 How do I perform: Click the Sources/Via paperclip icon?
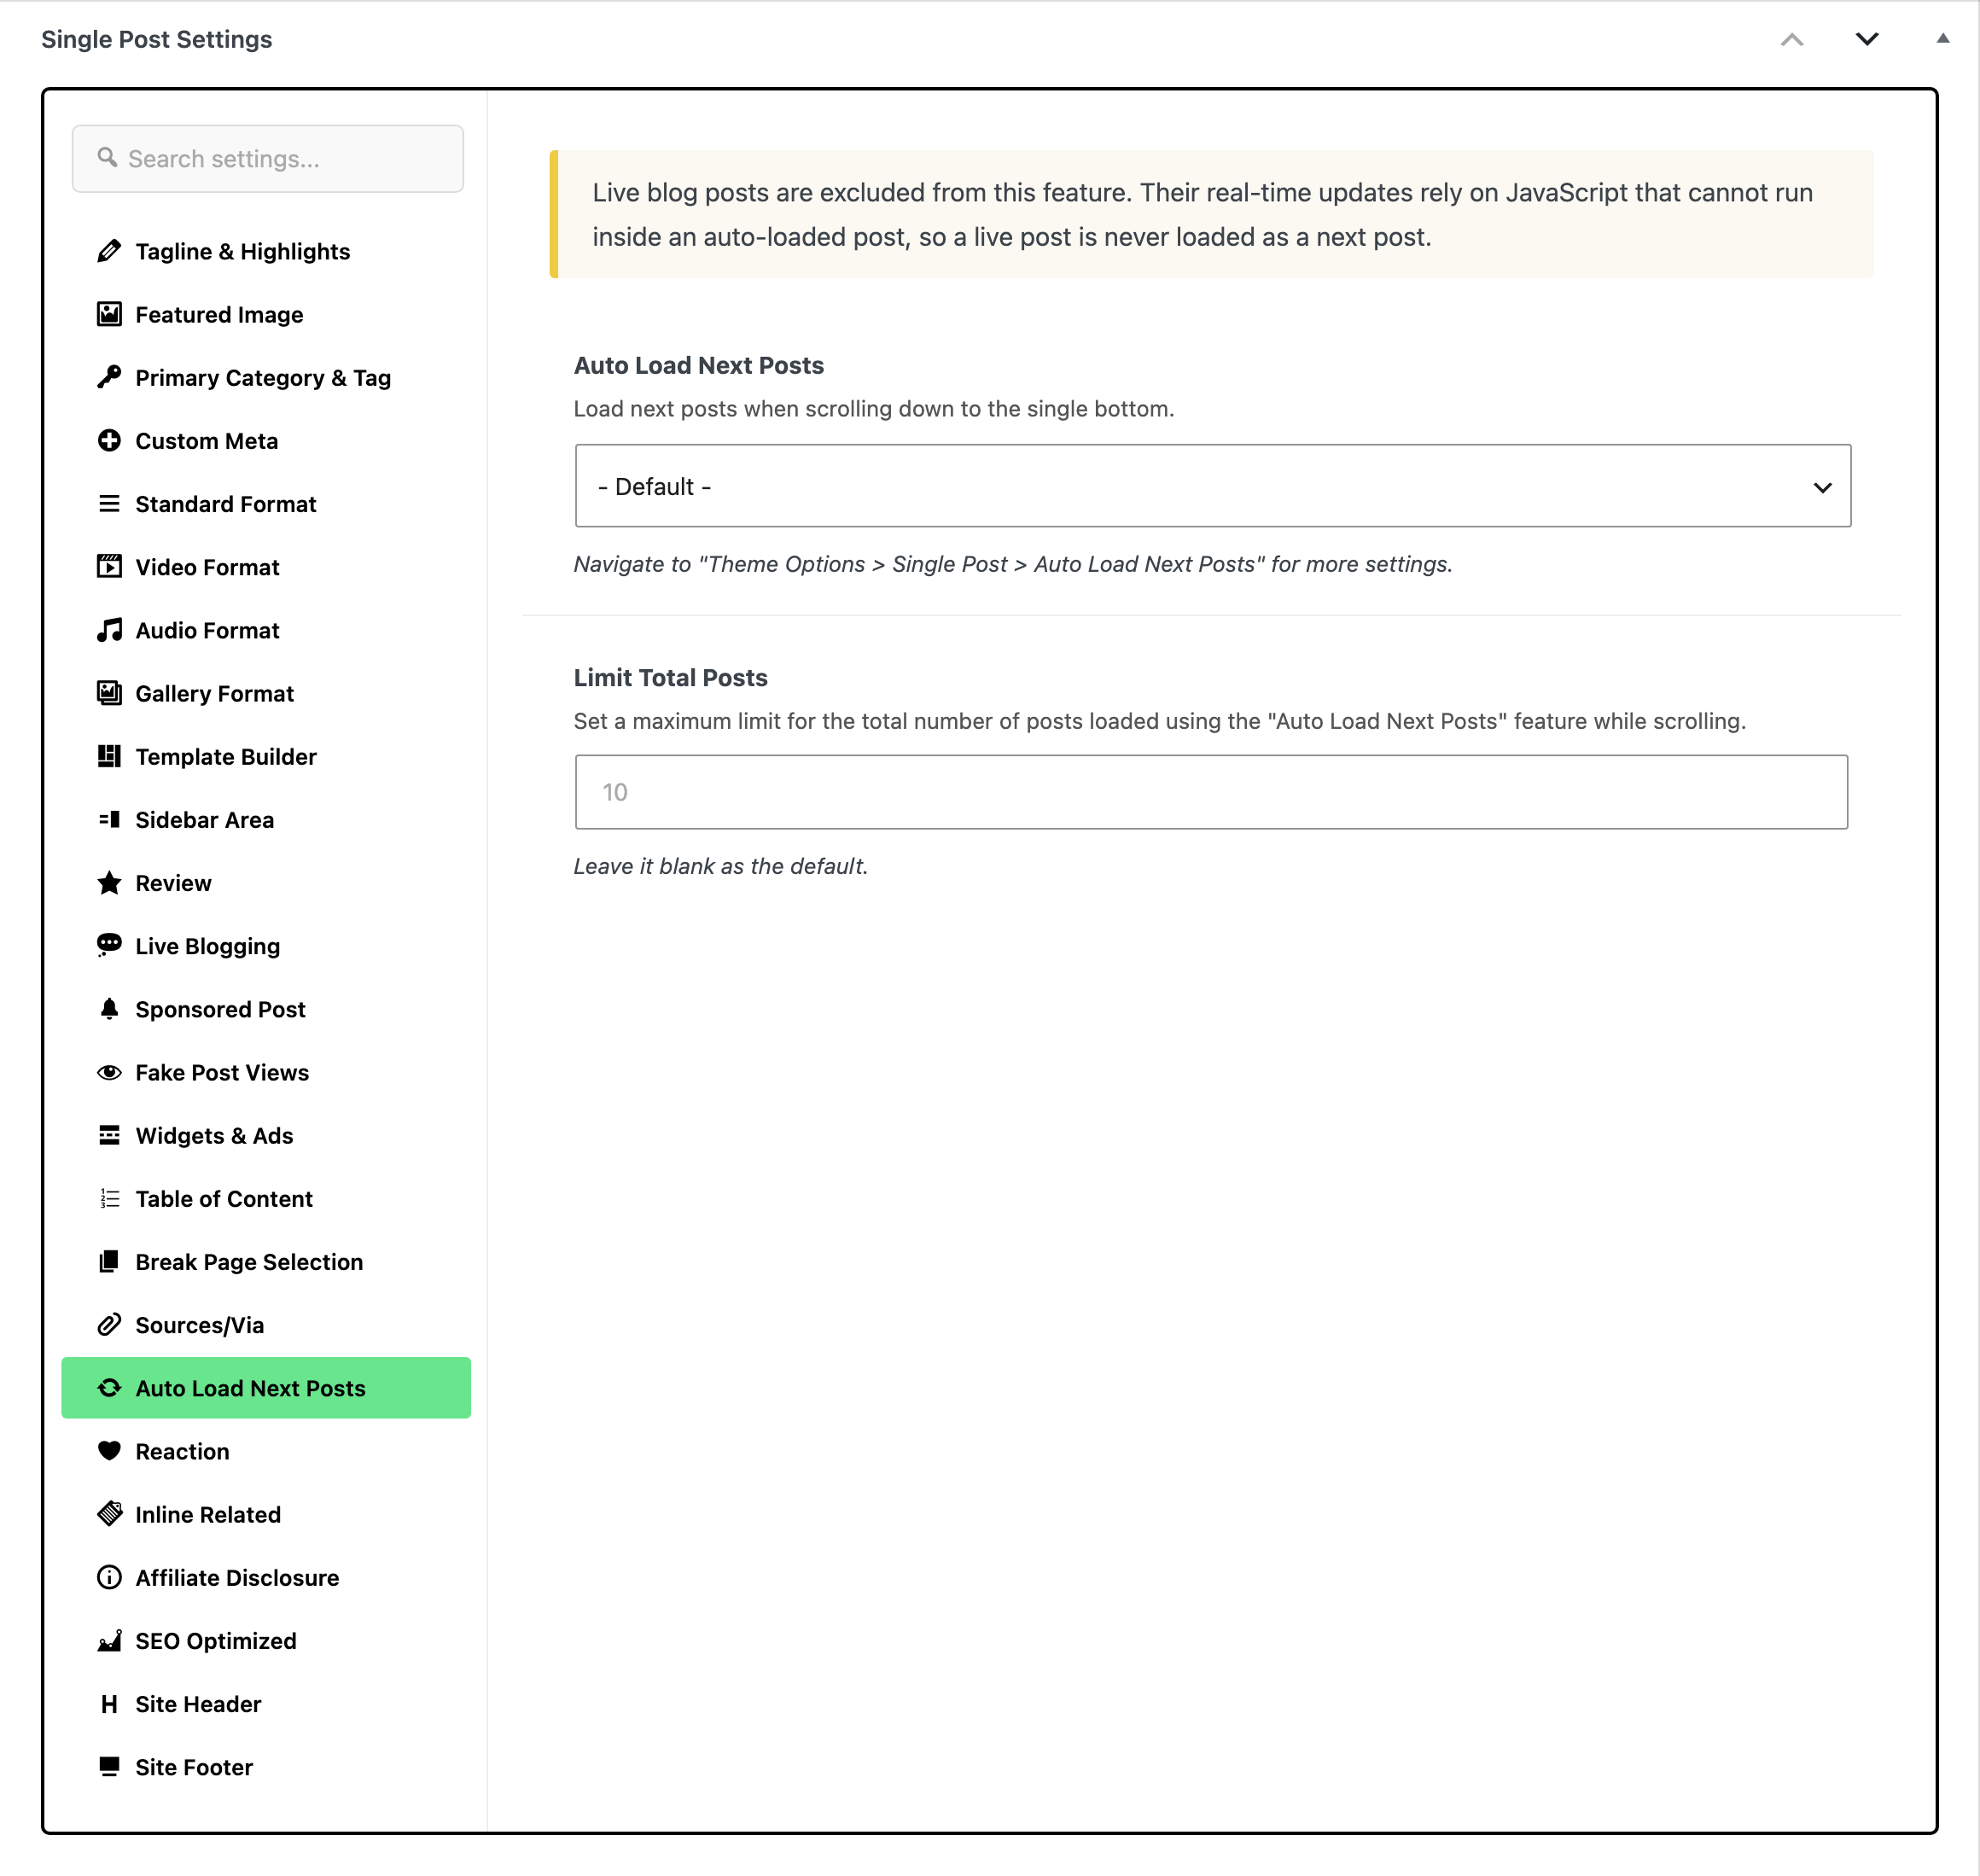point(109,1325)
